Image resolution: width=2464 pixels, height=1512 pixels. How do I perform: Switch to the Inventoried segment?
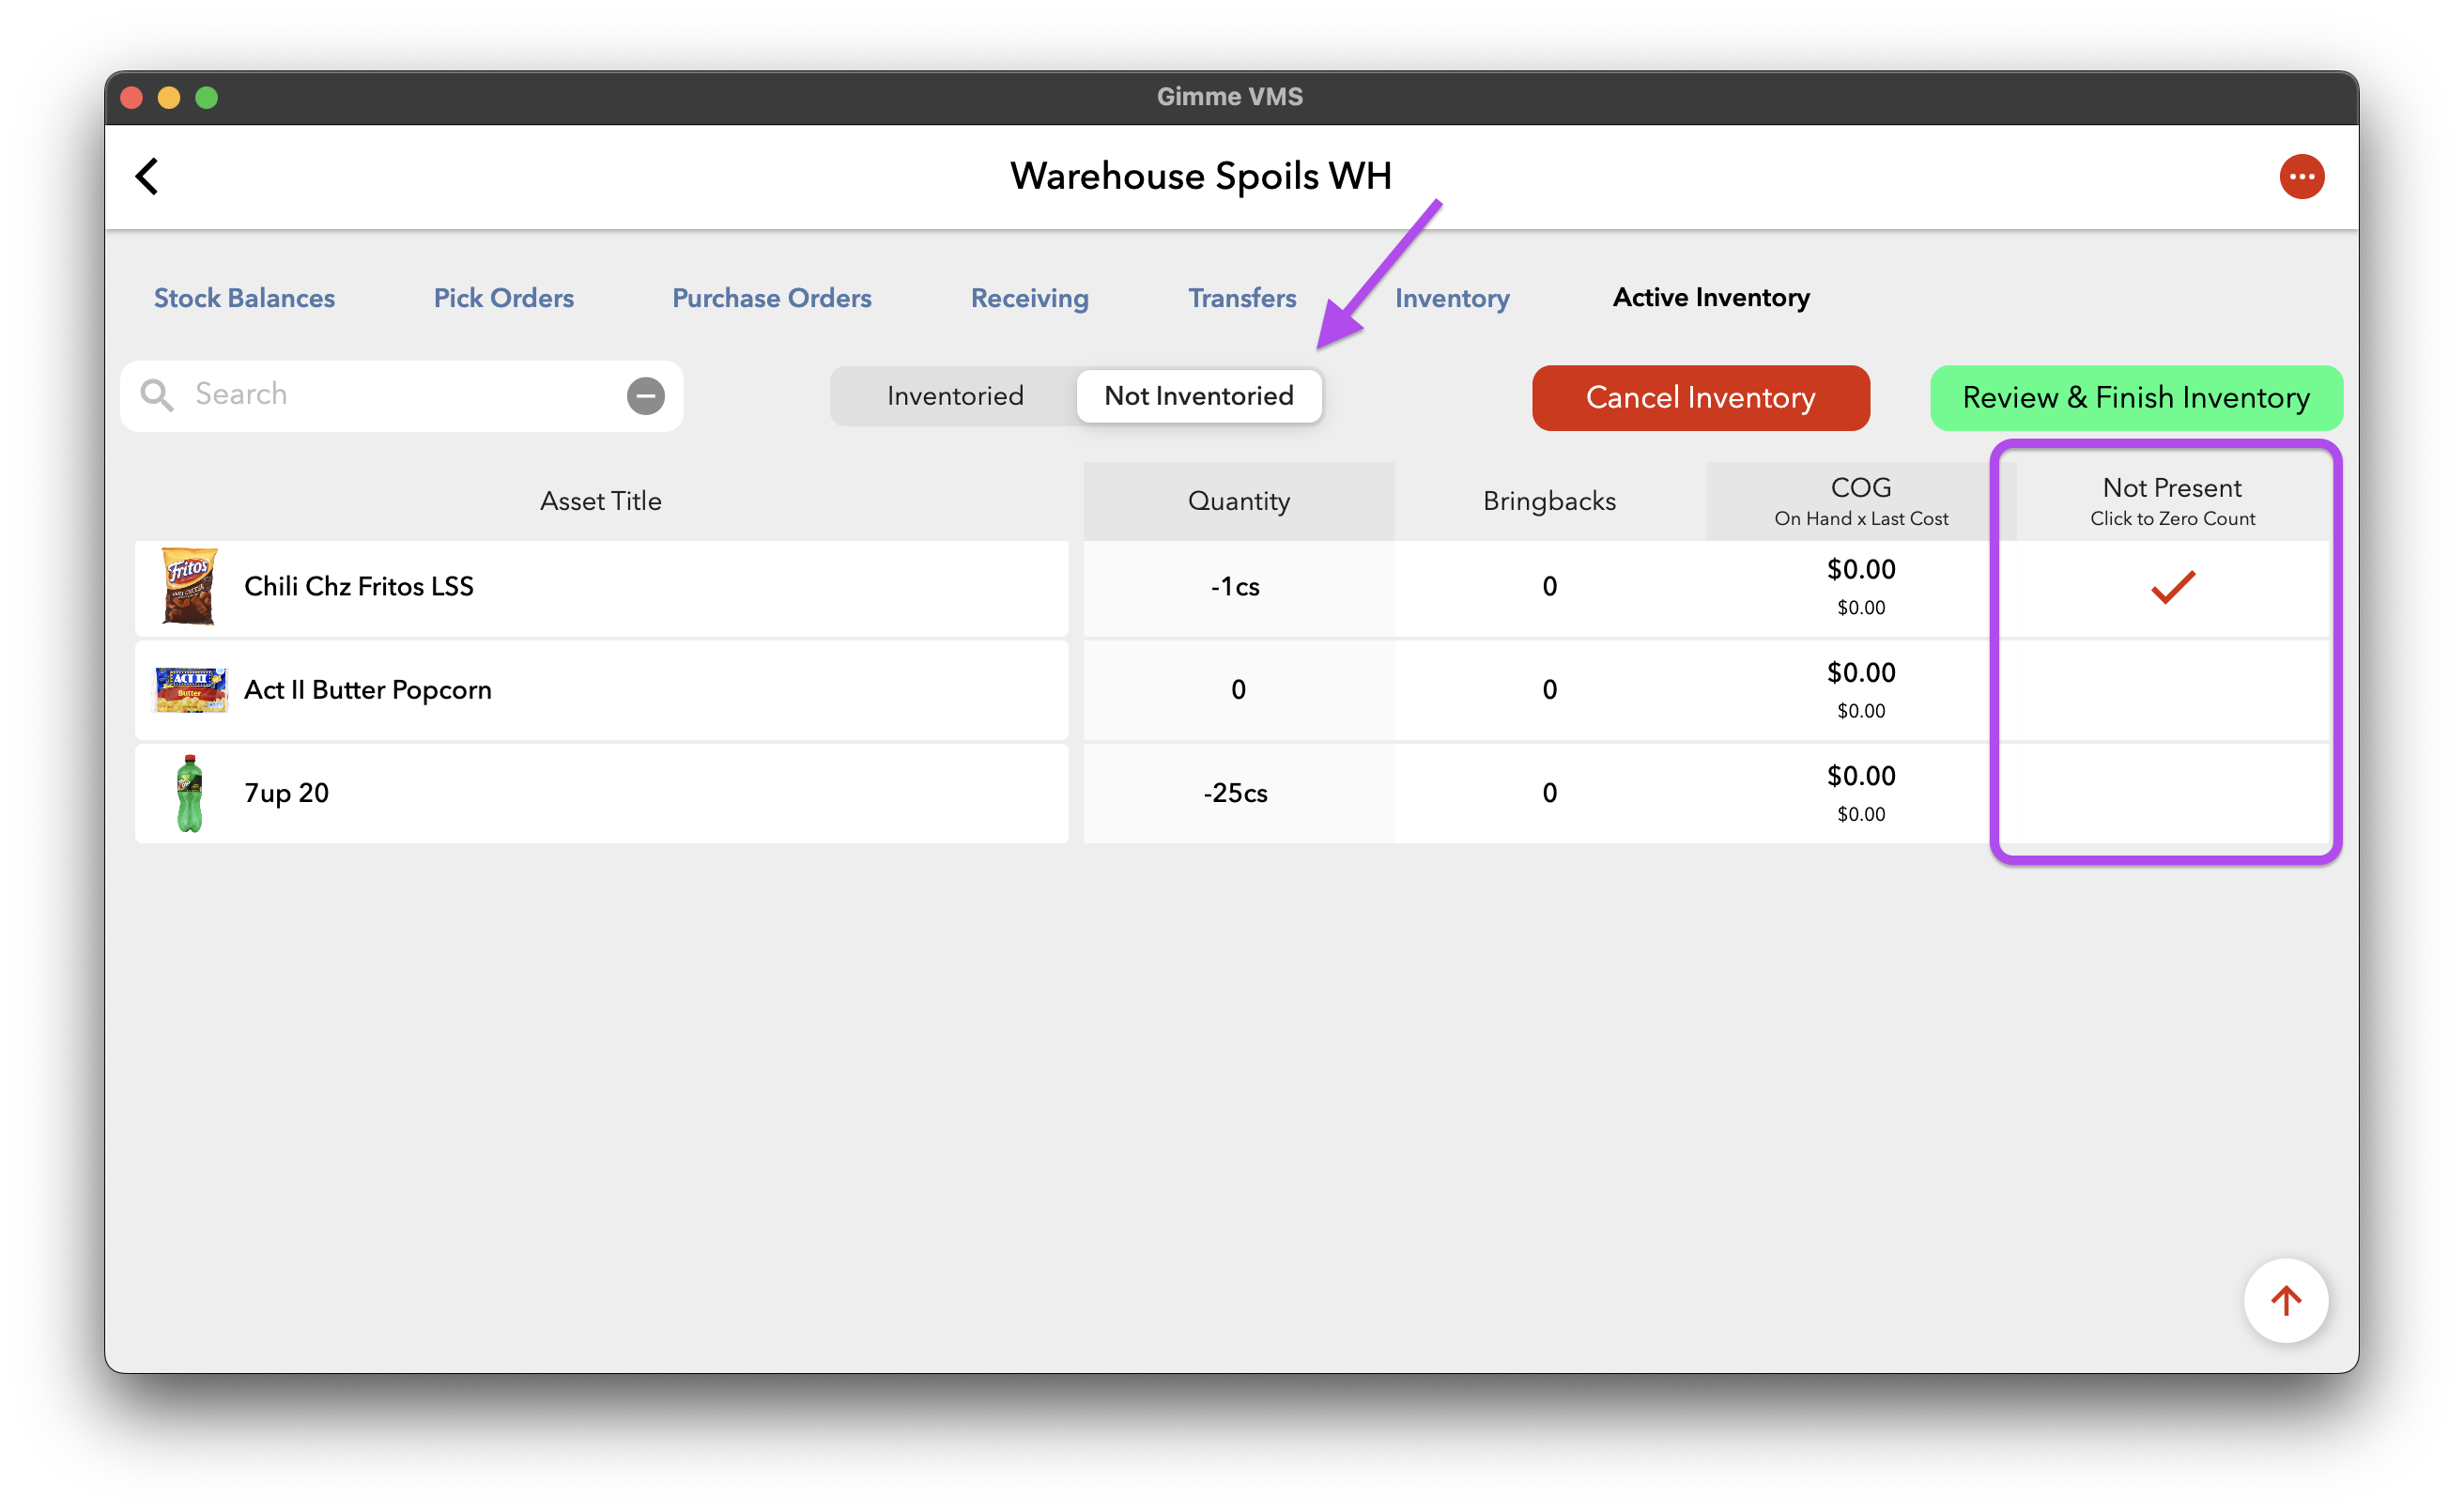click(x=955, y=396)
